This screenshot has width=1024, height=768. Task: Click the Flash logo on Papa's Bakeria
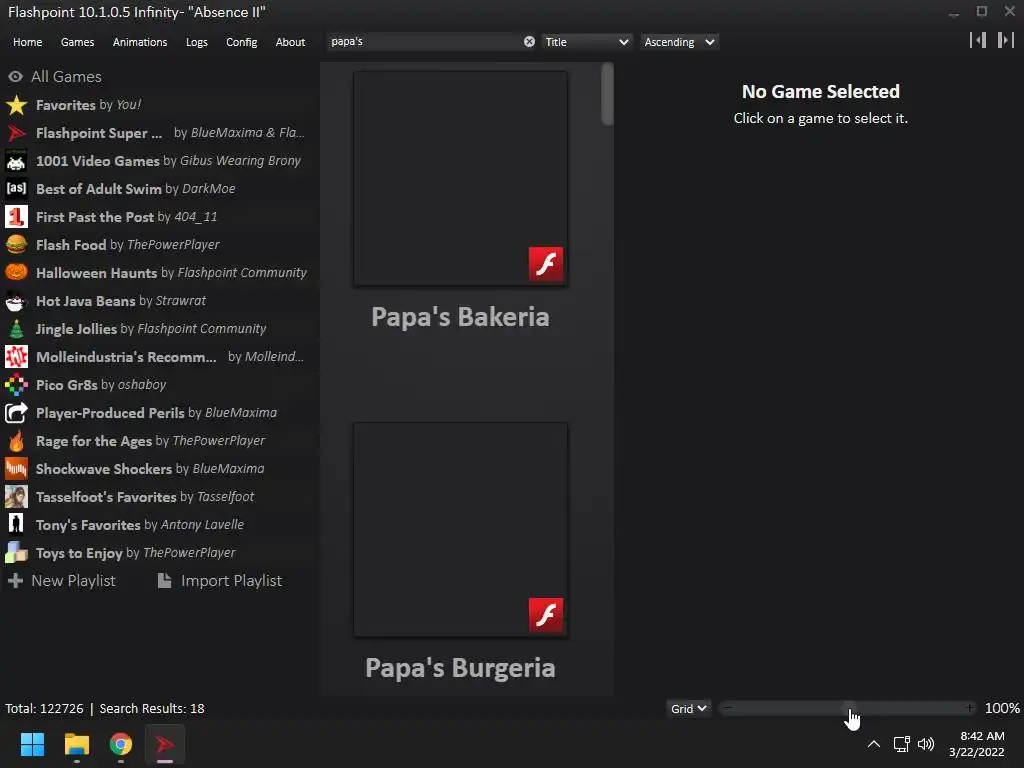click(x=546, y=264)
